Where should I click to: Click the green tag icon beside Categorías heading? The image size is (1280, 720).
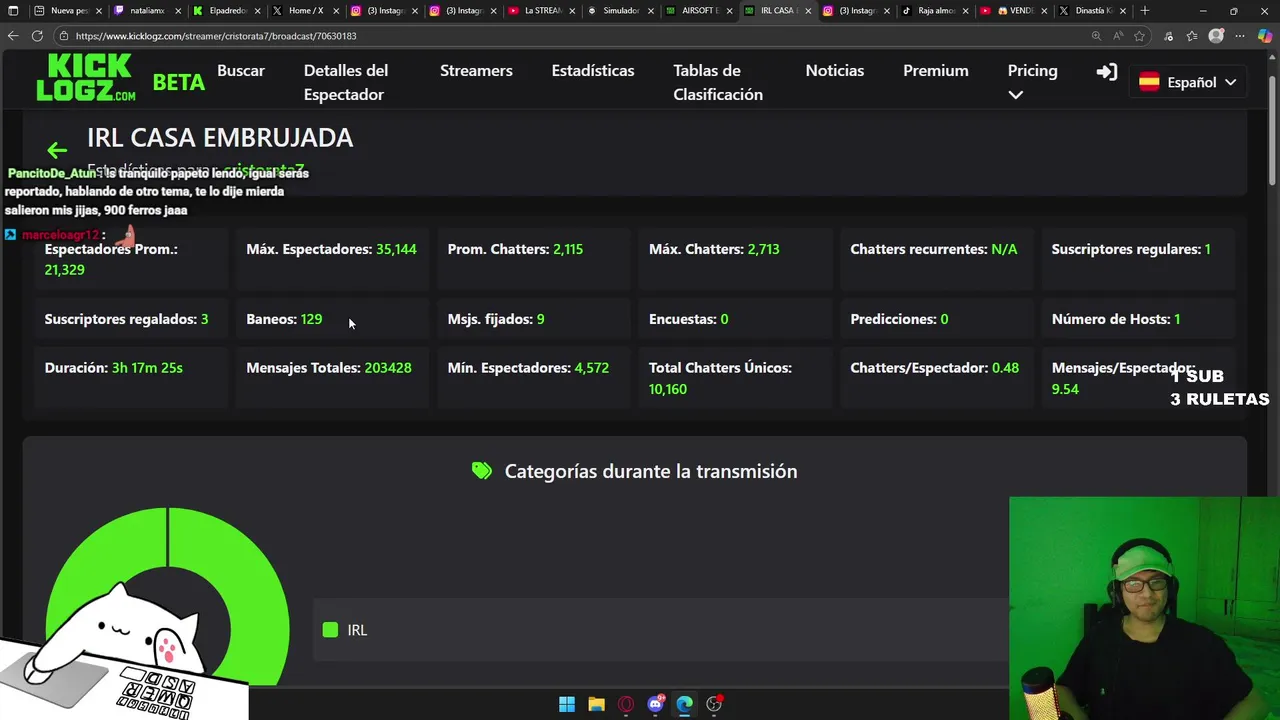[x=482, y=471]
